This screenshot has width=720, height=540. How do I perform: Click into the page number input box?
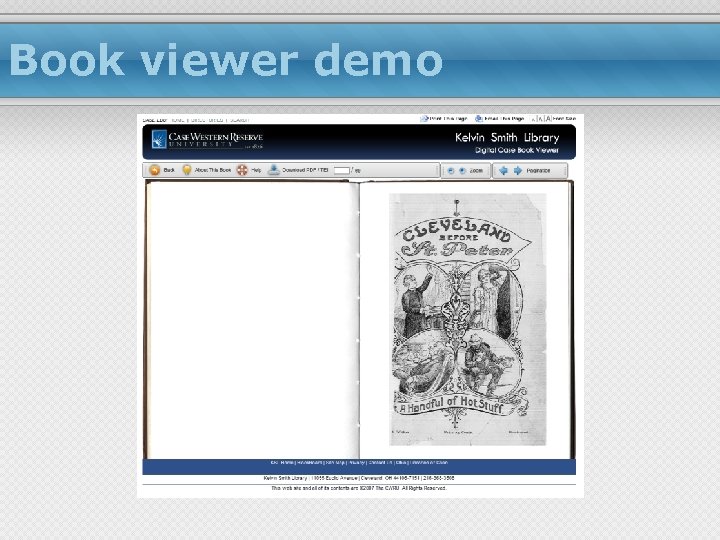[342, 170]
